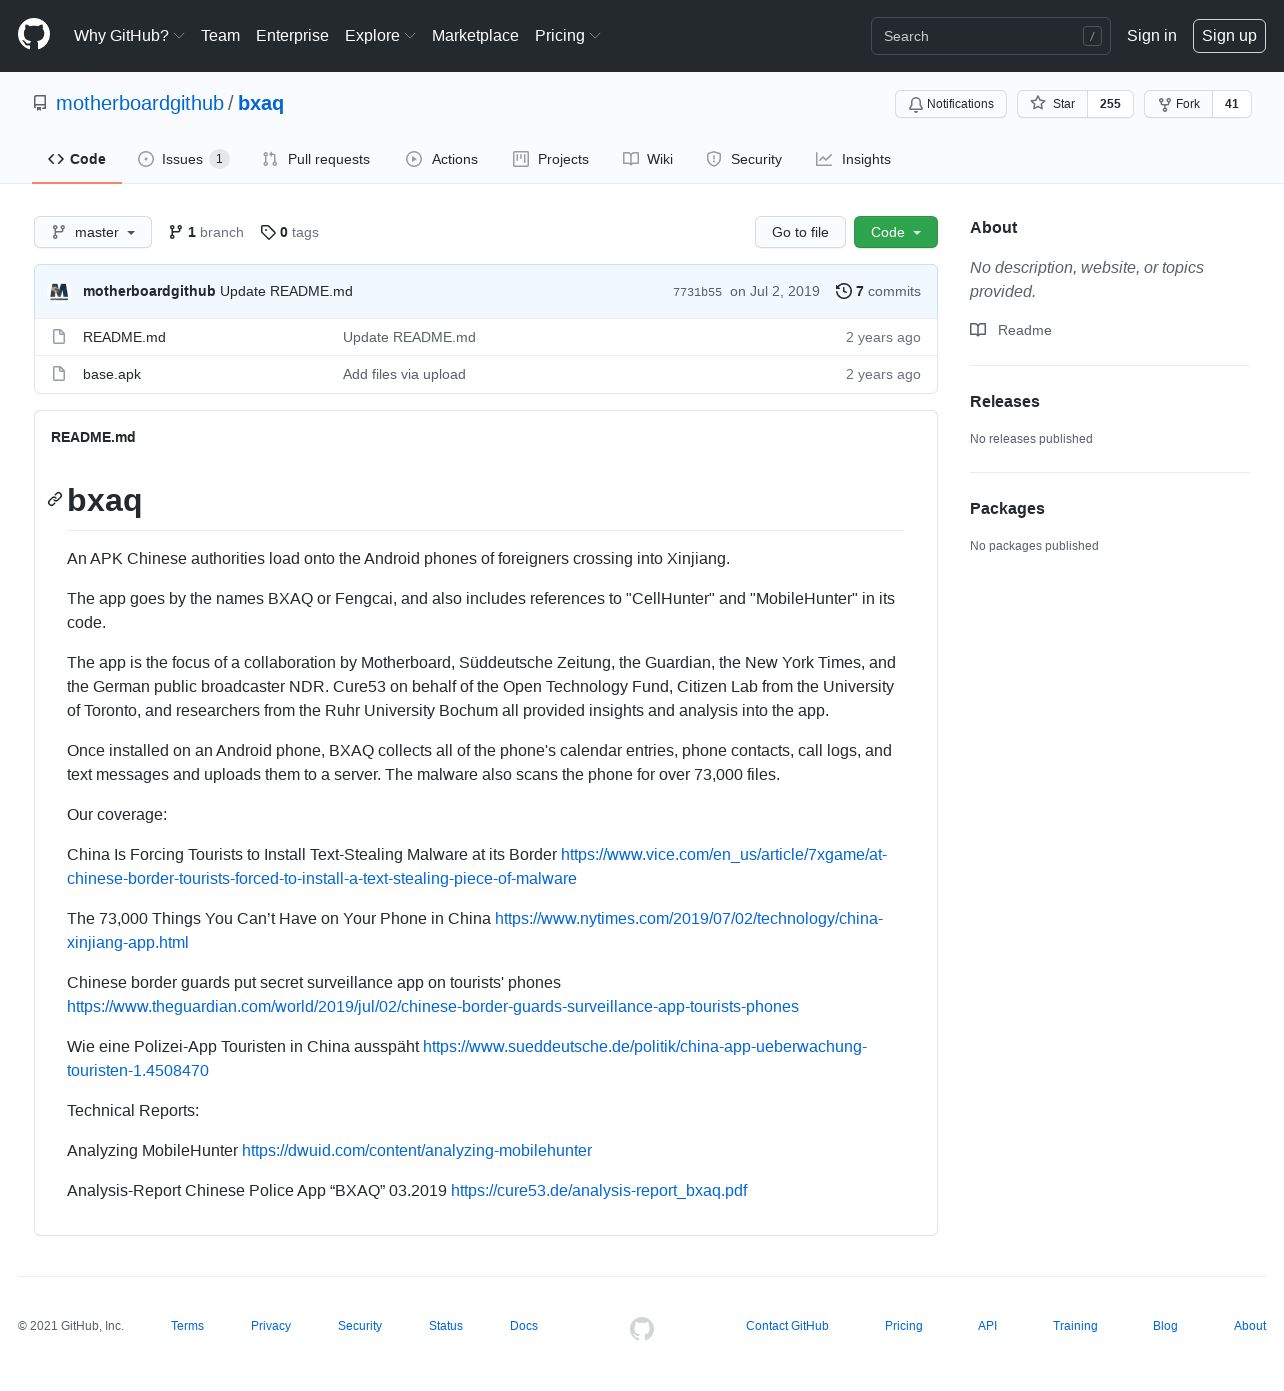Switch to the Actions tab
This screenshot has height=1391, width=1284.
[x=442, y=159]
